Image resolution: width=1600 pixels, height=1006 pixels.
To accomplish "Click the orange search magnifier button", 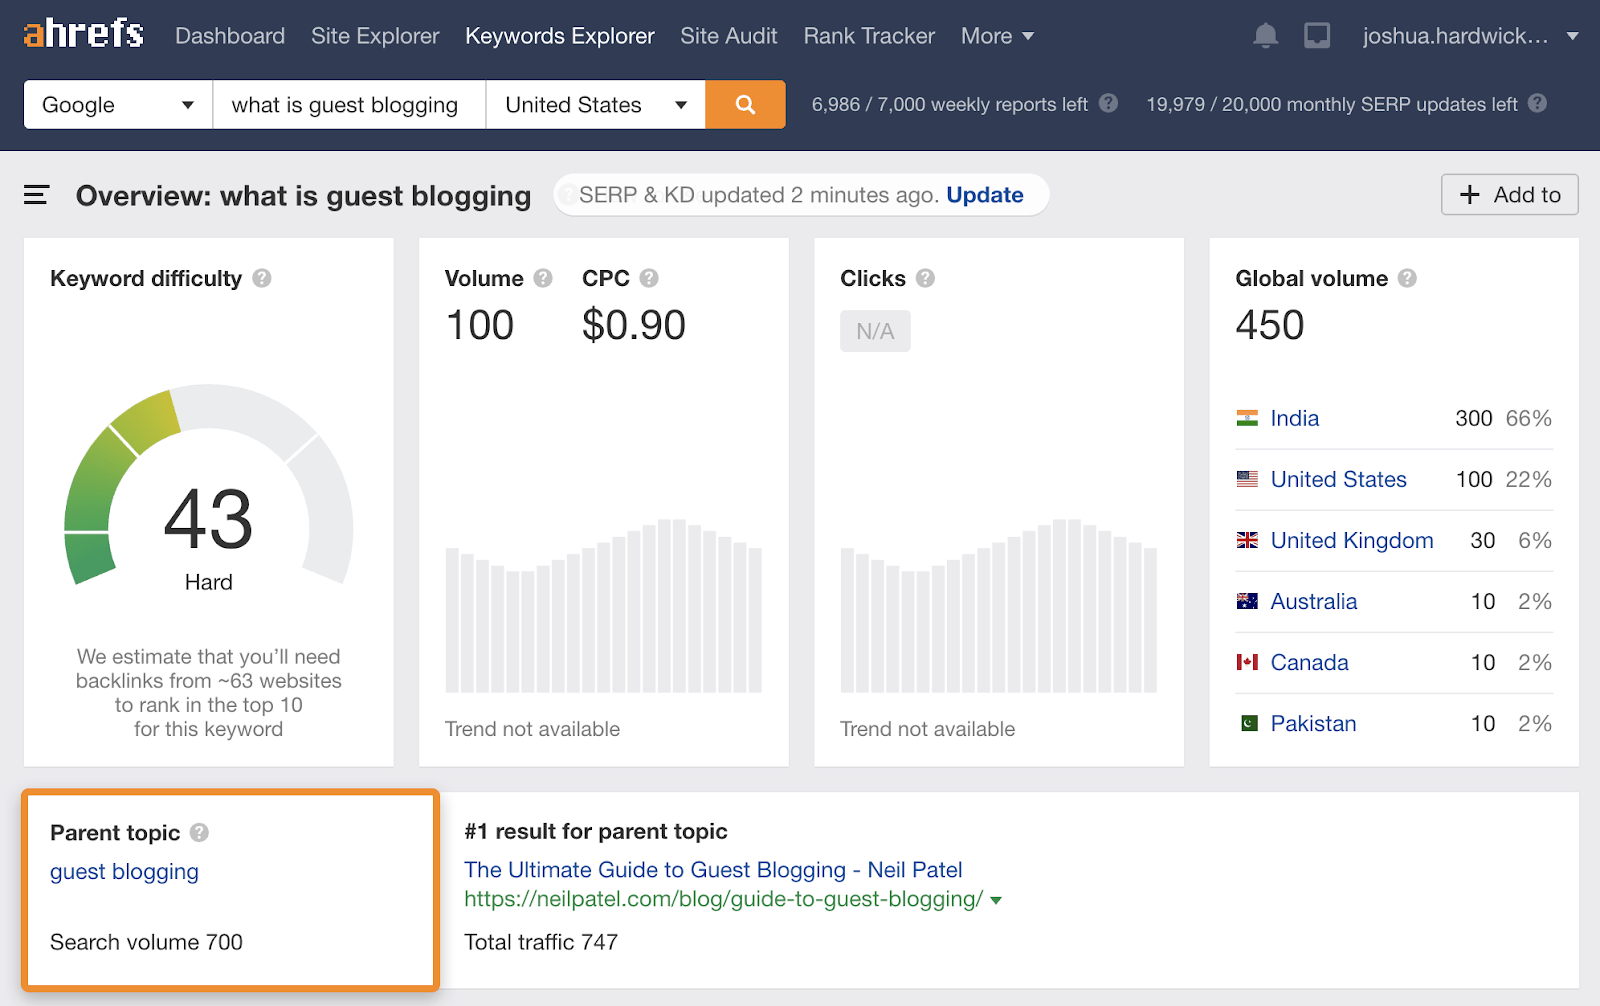I will 745,105.
